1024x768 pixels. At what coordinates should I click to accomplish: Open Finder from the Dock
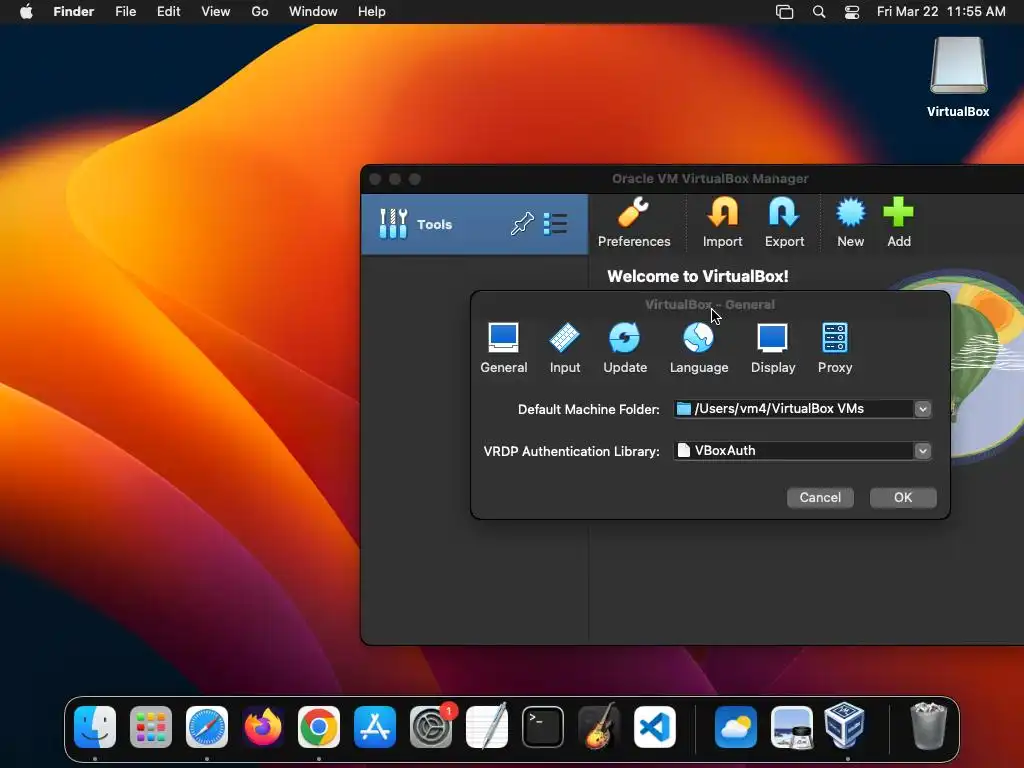(x=95, y=727)
